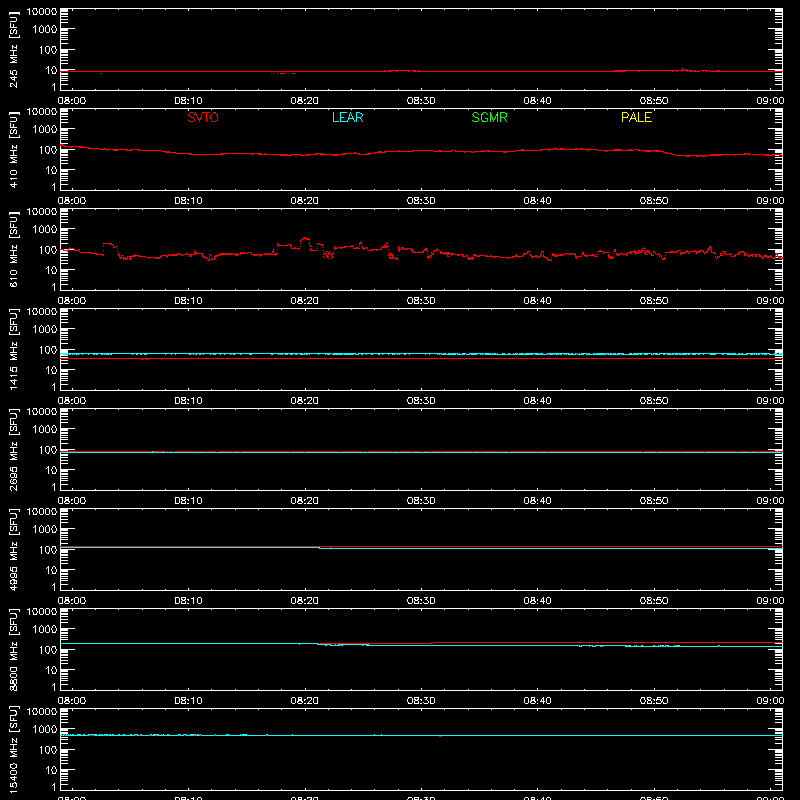
Task: Select the 610 MHz [SFU] axis title
Action: [x=13, y=250]
